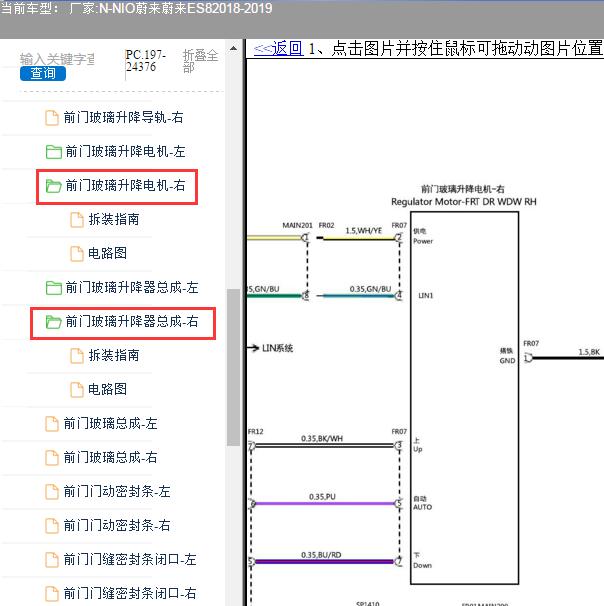Open 拆装指南 under 前门玻璃升降电机-右
Screen dimensions: 604x606
pos(114,219)
